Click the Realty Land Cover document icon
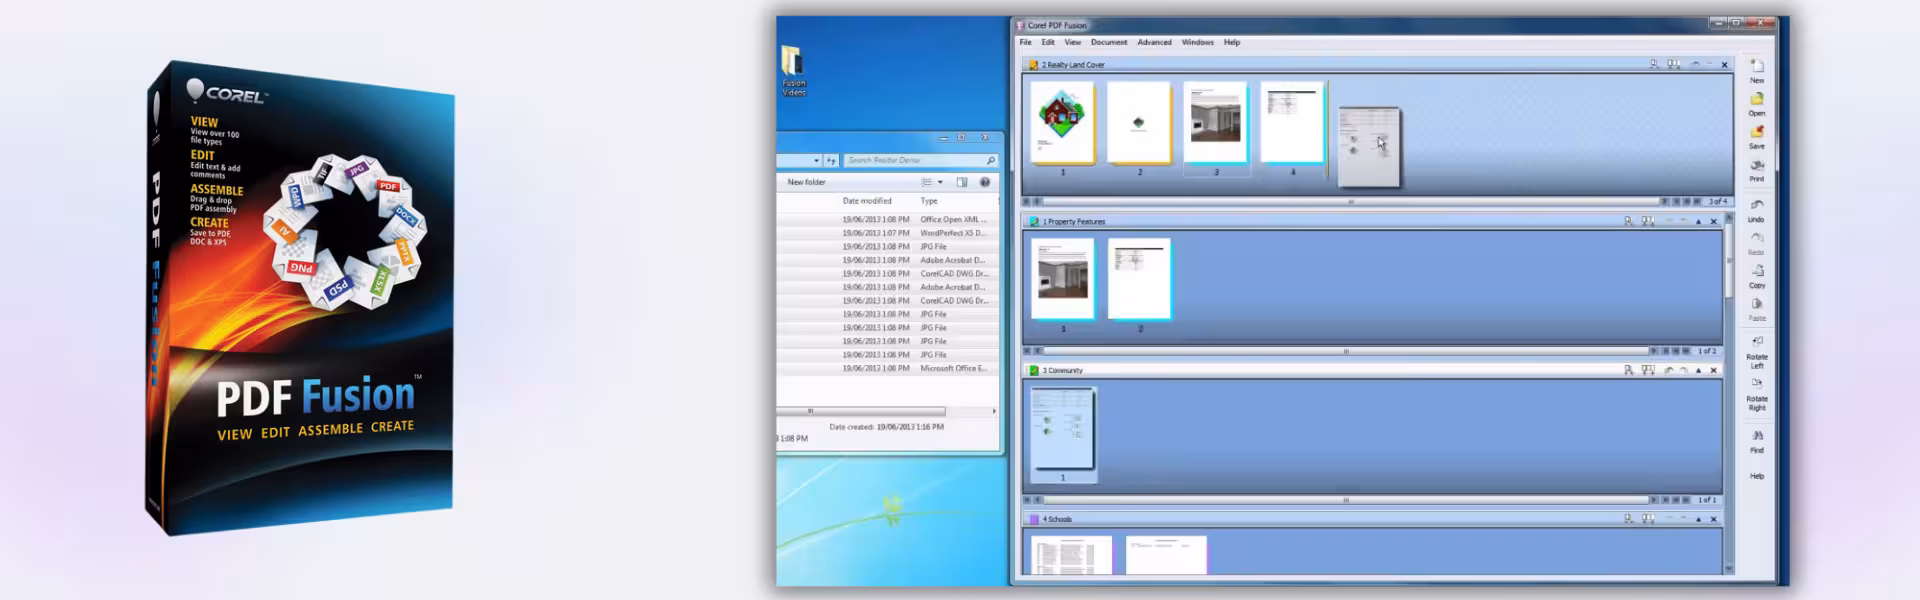Viewport: 1920px width, 600px height. [1034, 64]
